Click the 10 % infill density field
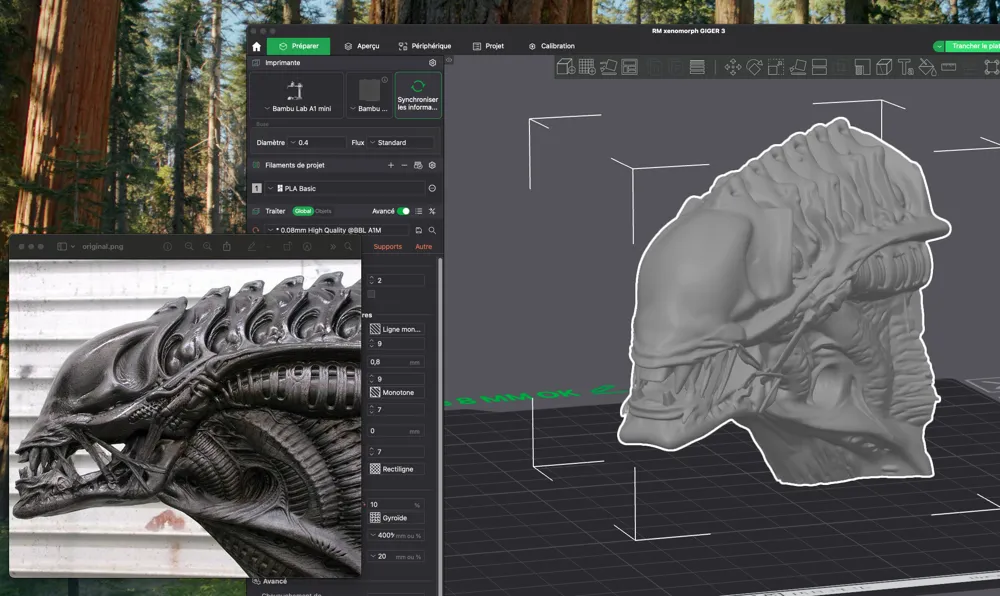The width and height of the screenshot is (1000, 596). [x=396, y=504]
